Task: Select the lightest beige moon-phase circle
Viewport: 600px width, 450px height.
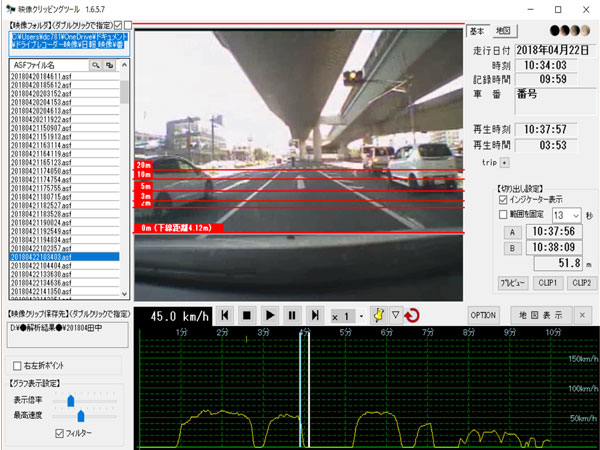Action: pos(585,31)
